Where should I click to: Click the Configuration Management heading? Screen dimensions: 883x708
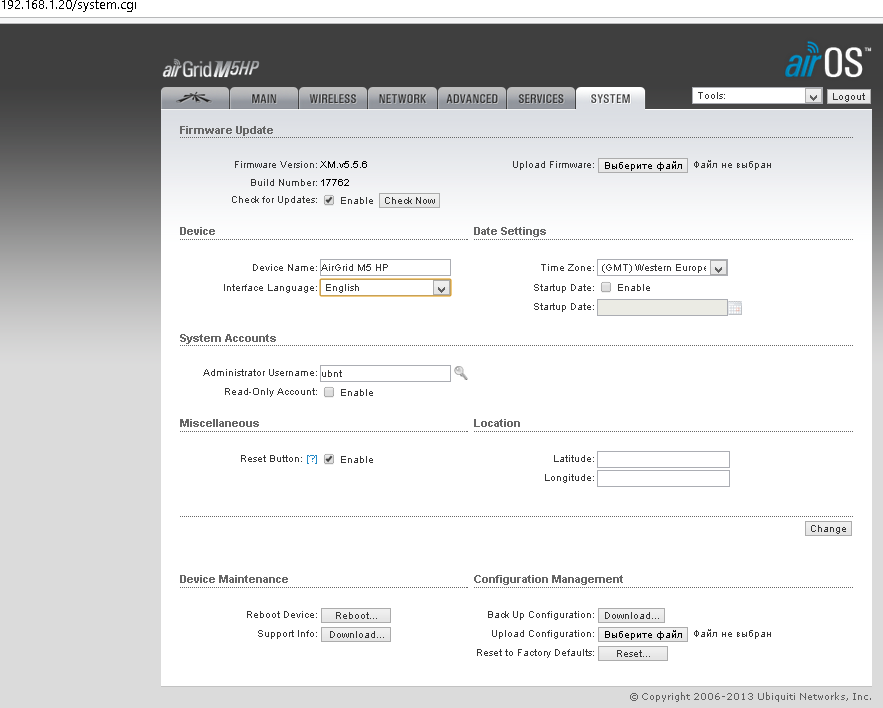click(x=548, y=579)
